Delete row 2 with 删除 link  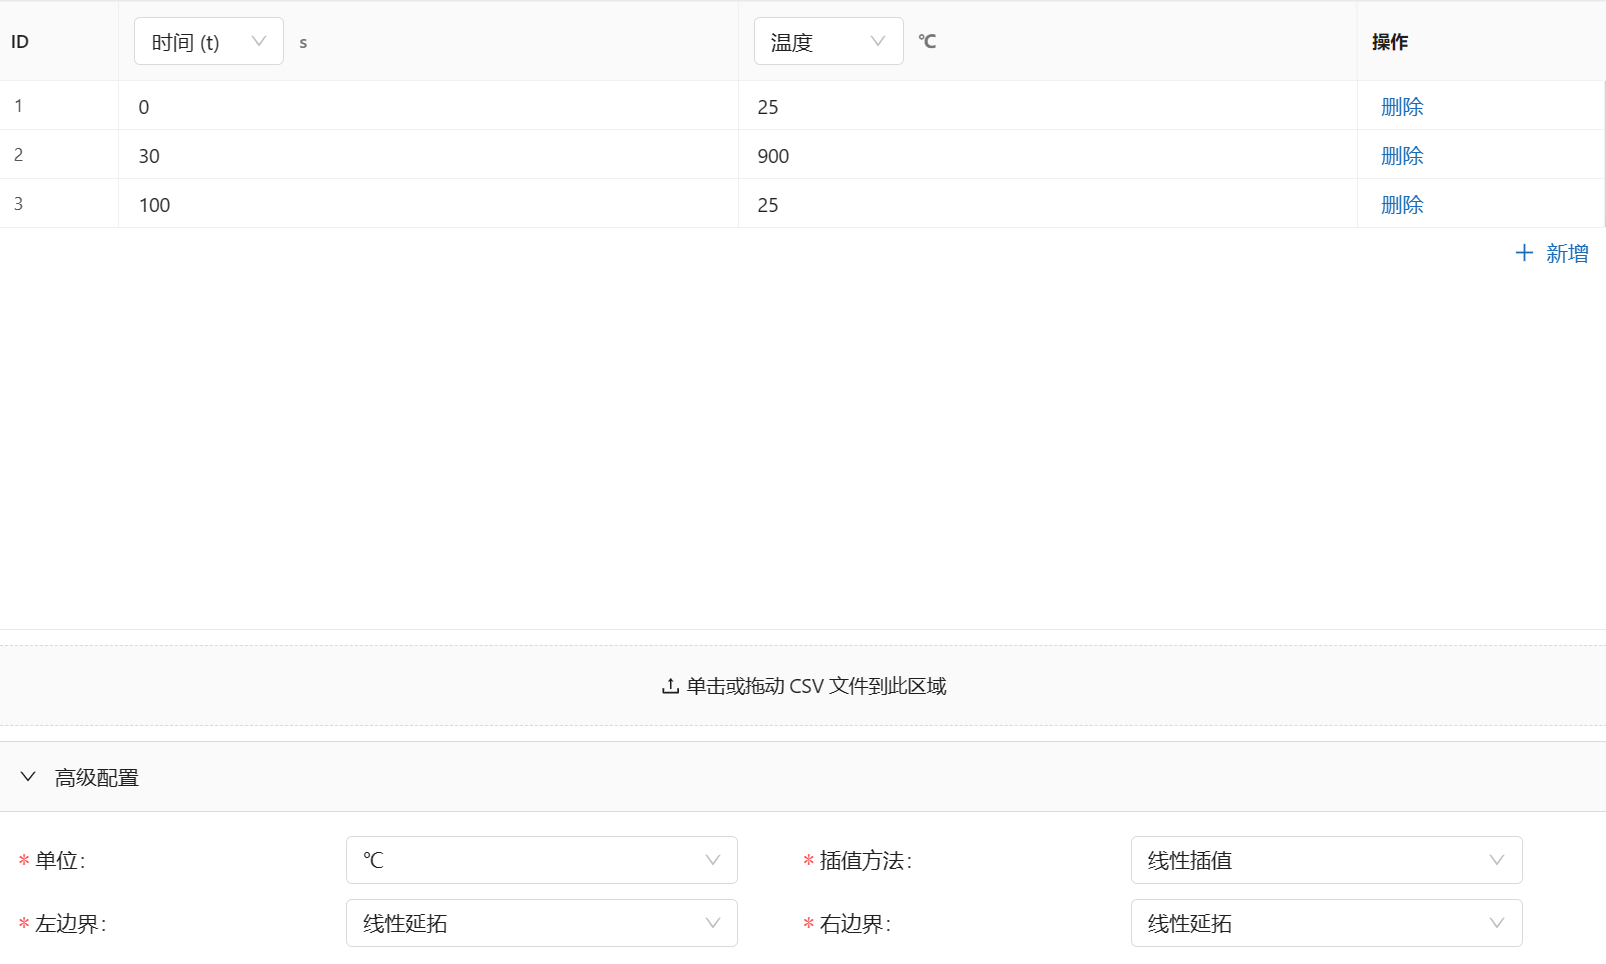[1401, 155]
